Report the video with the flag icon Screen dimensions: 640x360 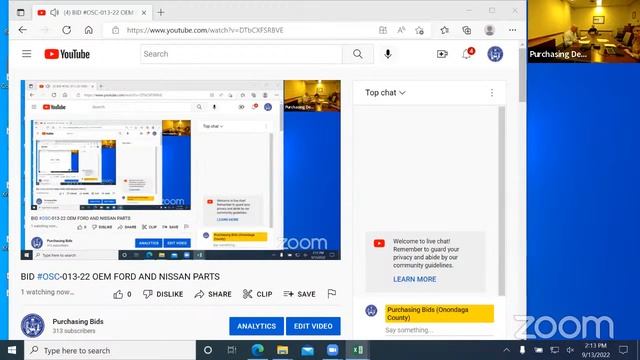pyautogui.click(x=332, y=293)
